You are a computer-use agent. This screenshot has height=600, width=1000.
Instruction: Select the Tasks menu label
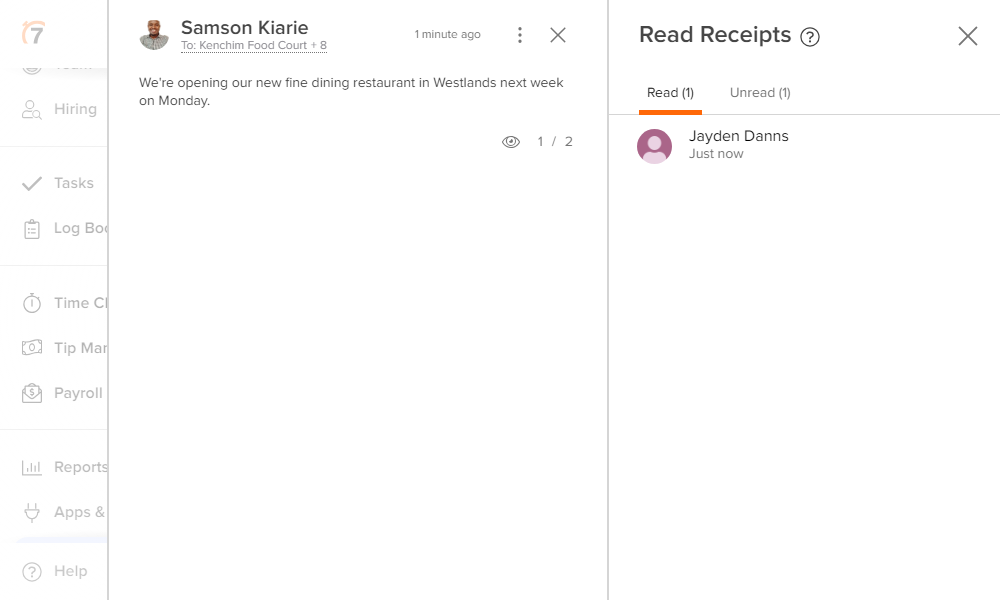coord(74,183)
